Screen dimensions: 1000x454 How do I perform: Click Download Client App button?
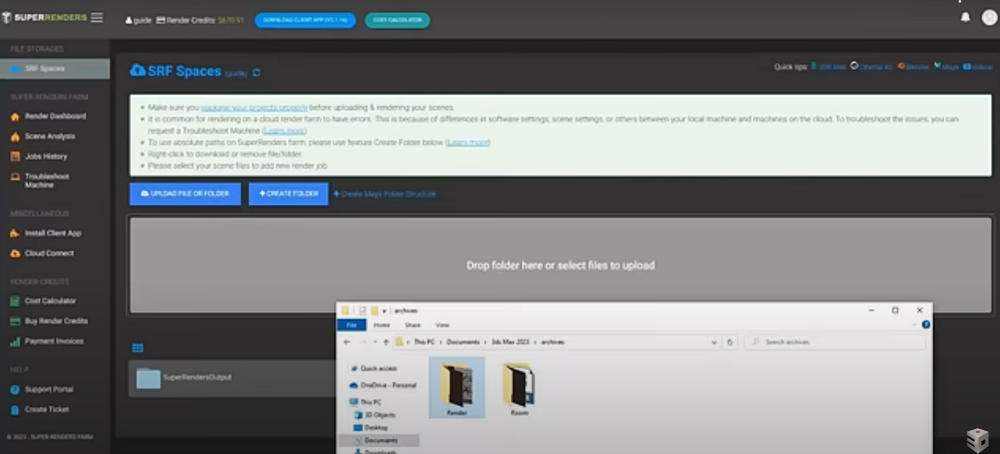pyautogui.click(x=305, y=20)
